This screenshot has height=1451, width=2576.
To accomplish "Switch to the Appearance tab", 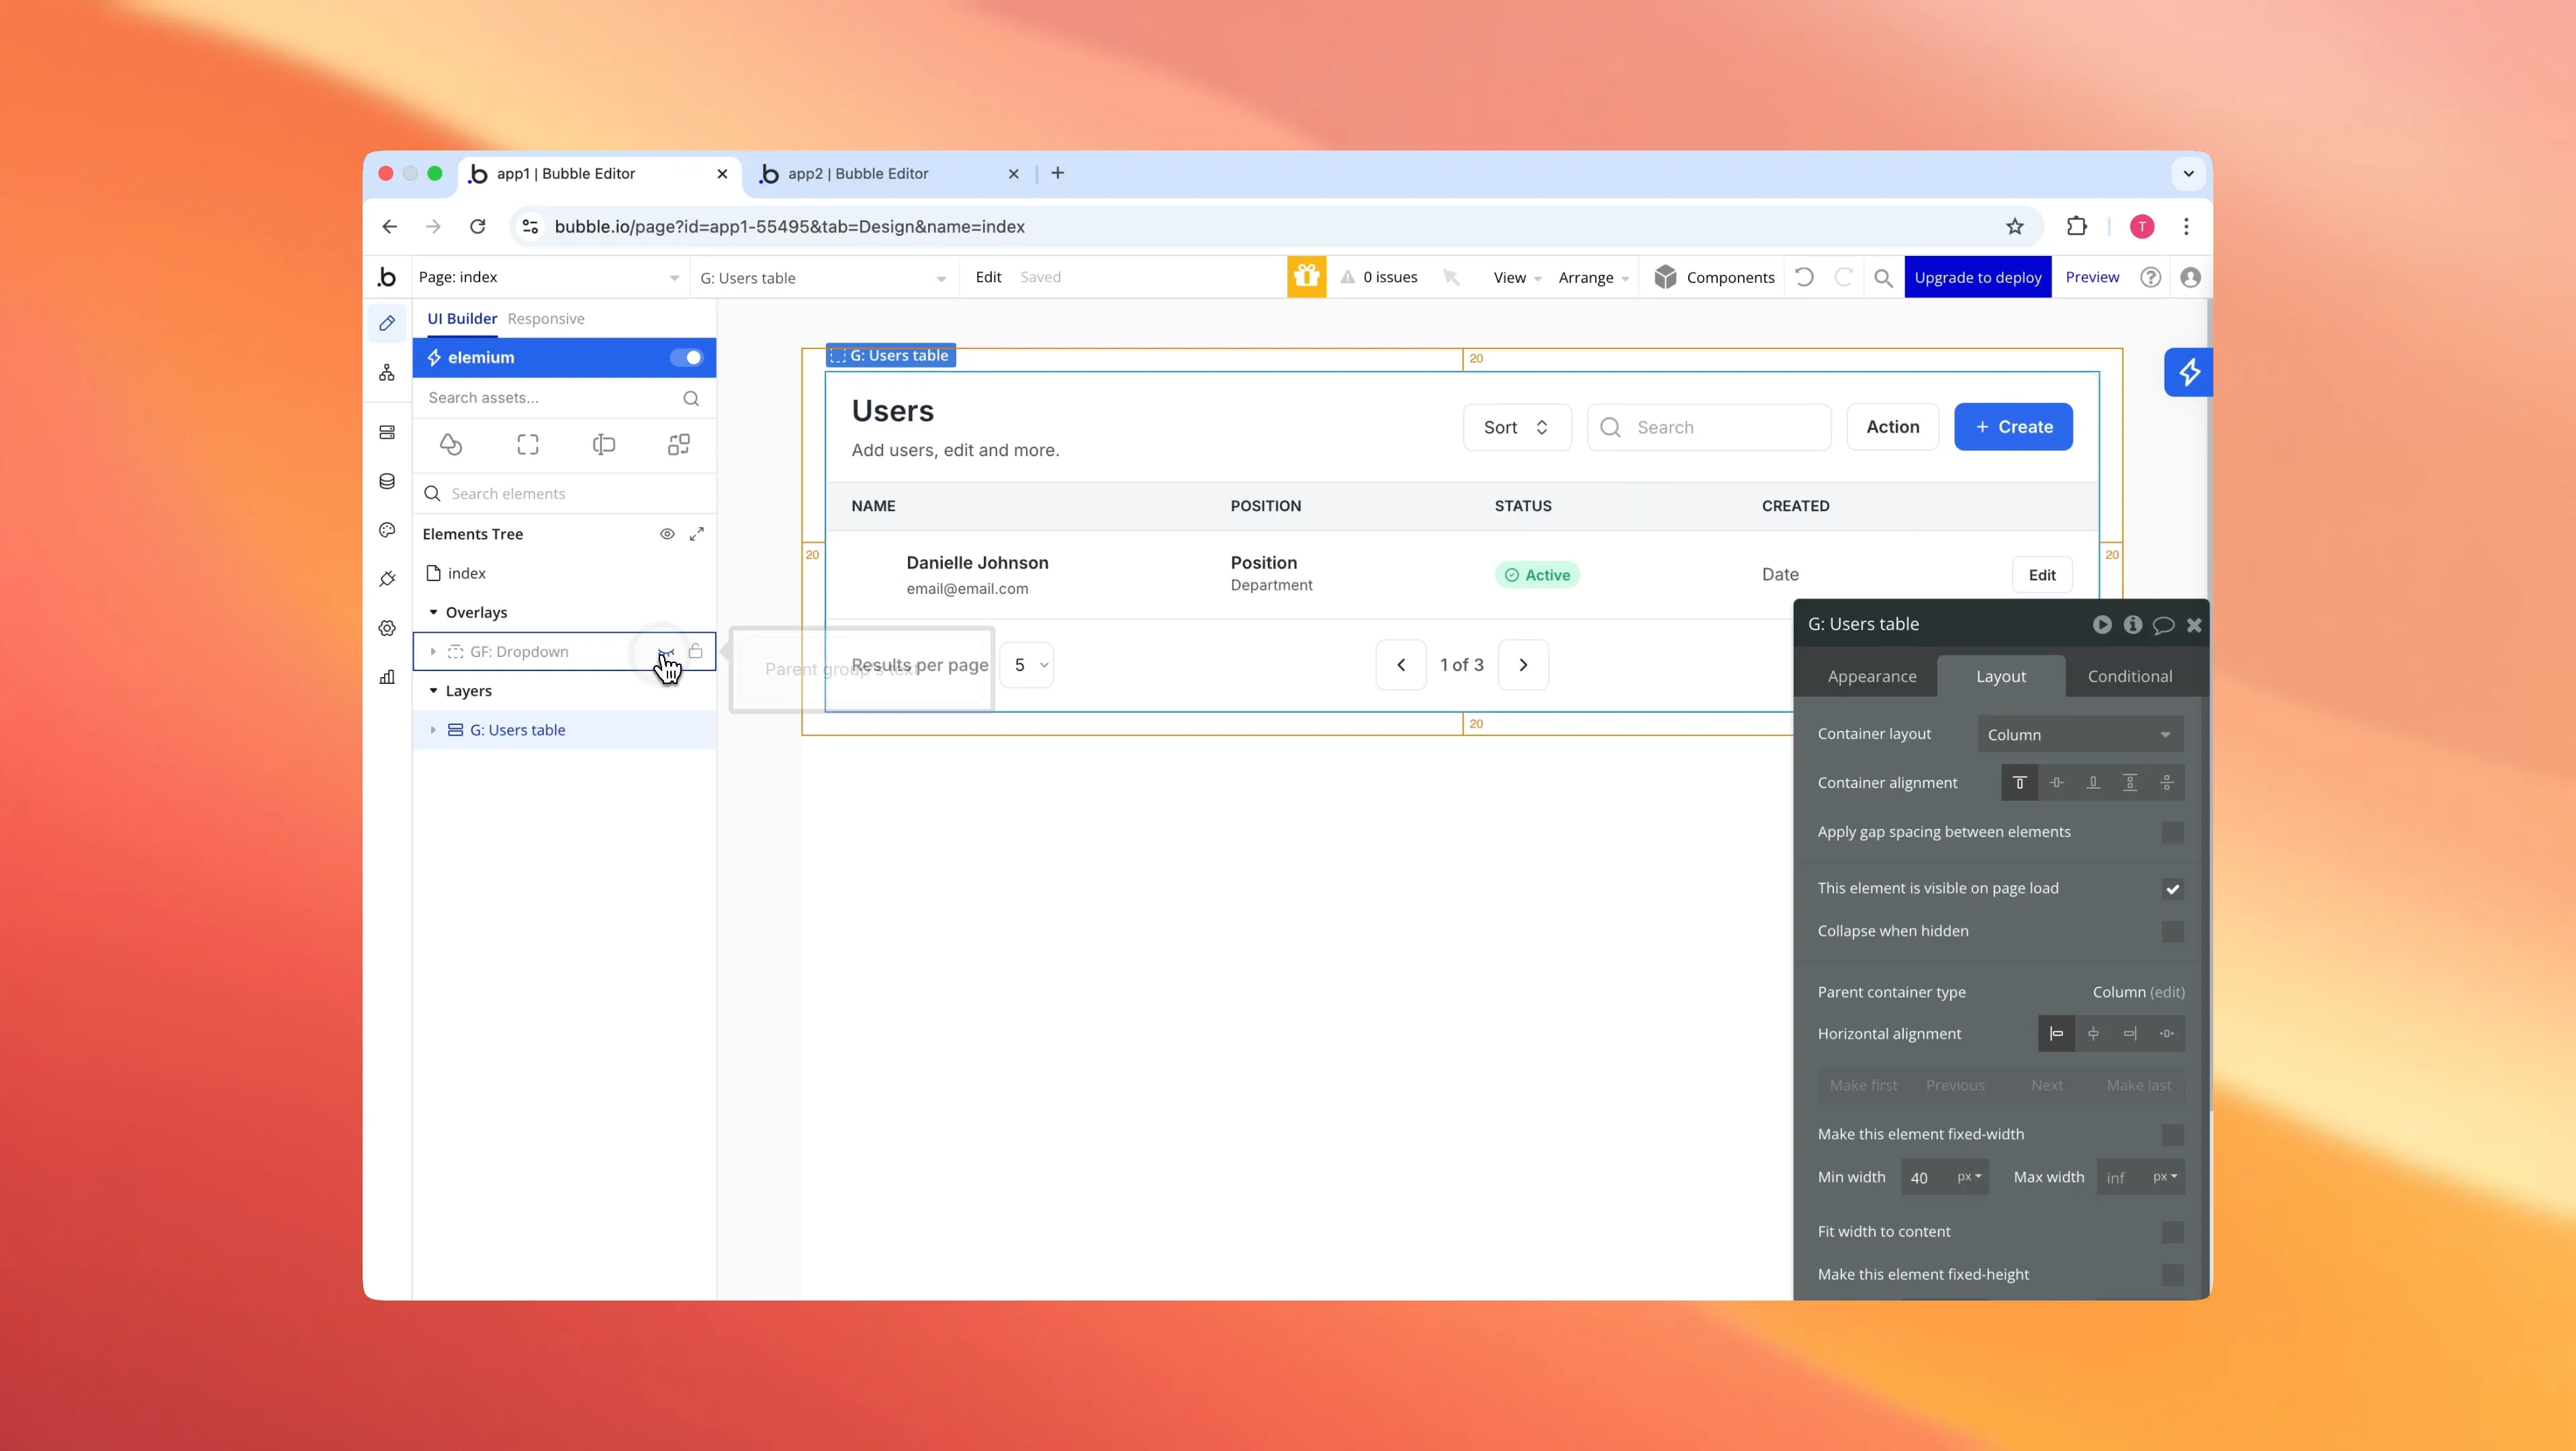I will pos(1871,677).
